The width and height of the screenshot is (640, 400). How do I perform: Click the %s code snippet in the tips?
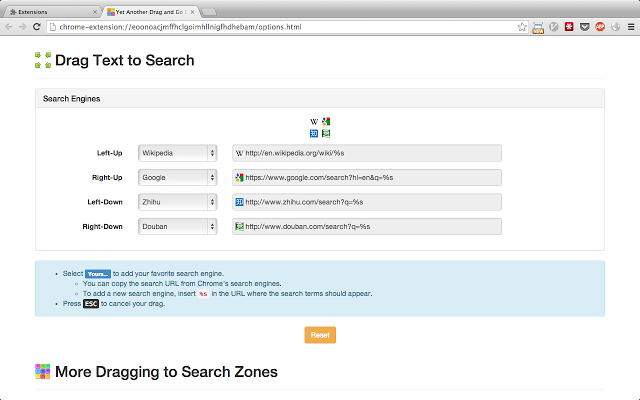(203, 294)
